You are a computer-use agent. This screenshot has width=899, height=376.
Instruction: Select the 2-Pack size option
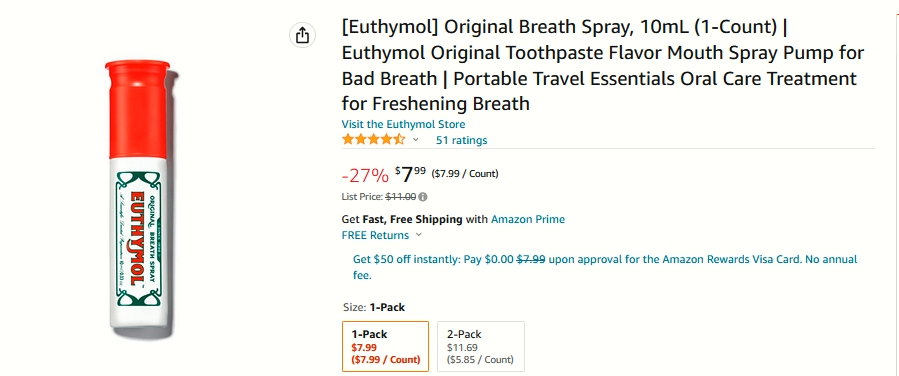tap(480, 346)
